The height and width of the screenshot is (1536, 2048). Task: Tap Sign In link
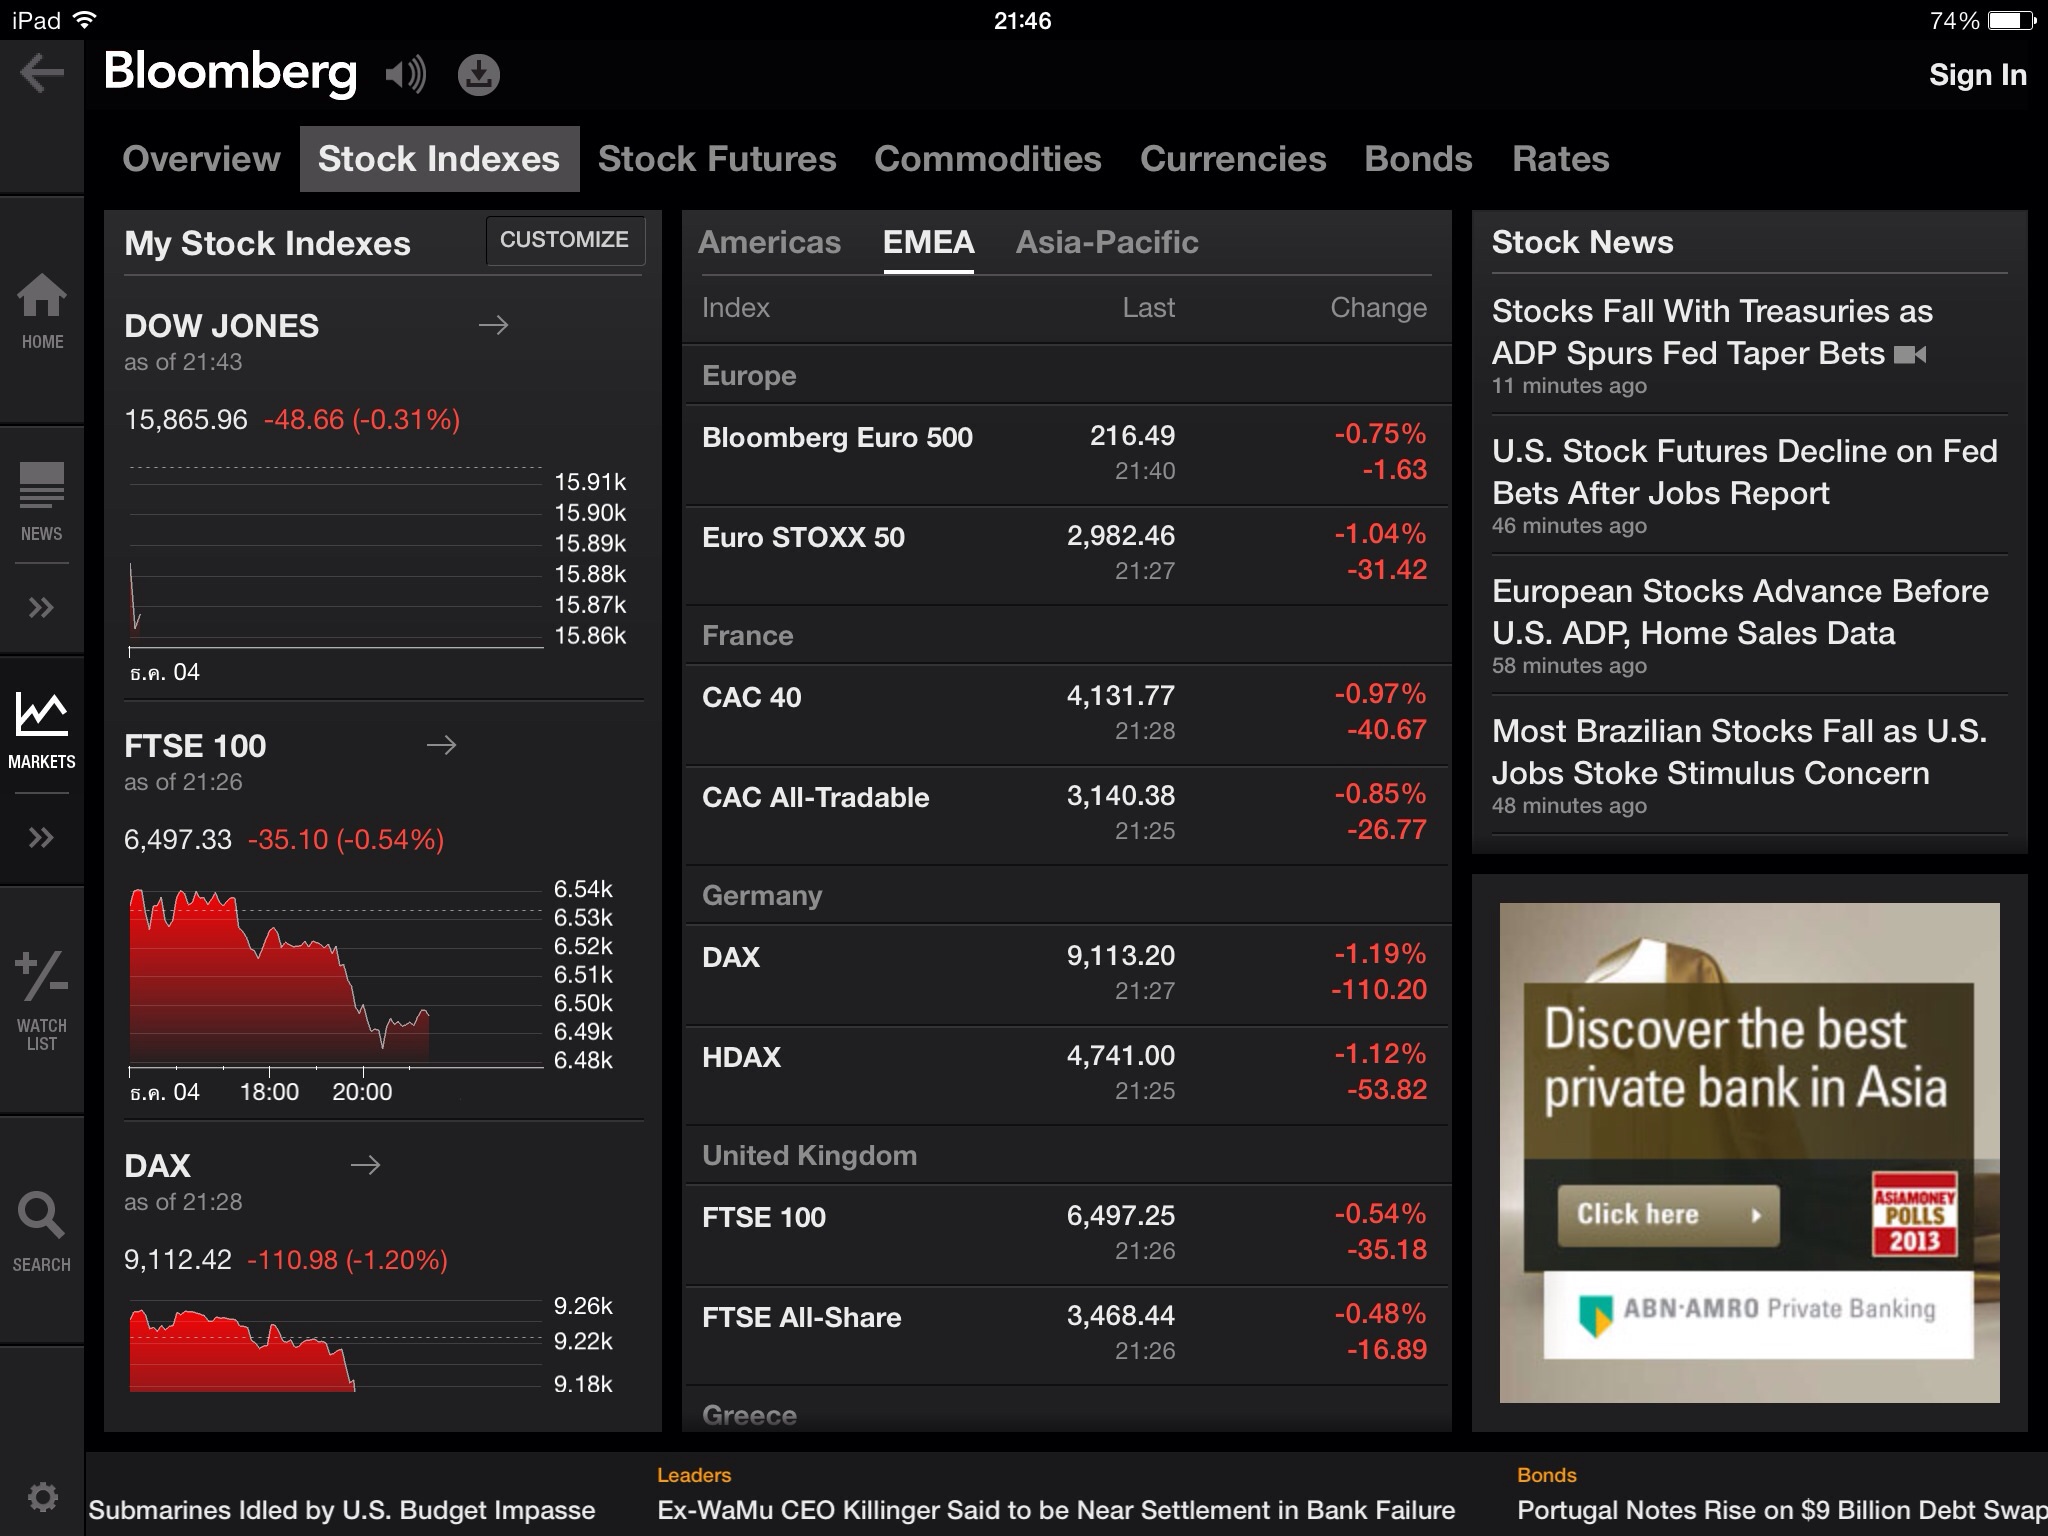click(x=1976, y=75)
